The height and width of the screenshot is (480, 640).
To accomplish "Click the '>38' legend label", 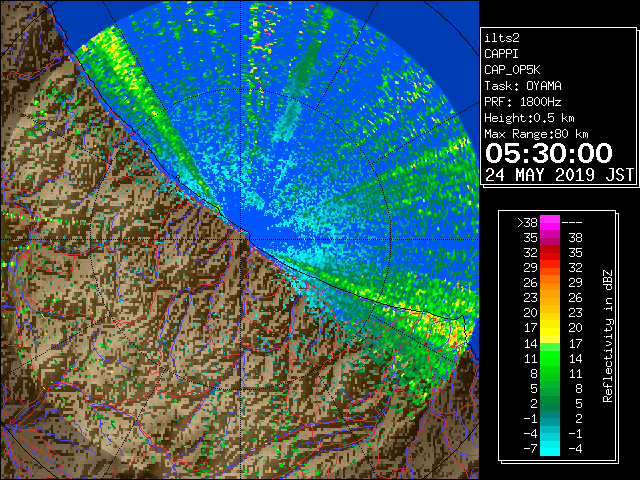I will click(x=527, y=222).
